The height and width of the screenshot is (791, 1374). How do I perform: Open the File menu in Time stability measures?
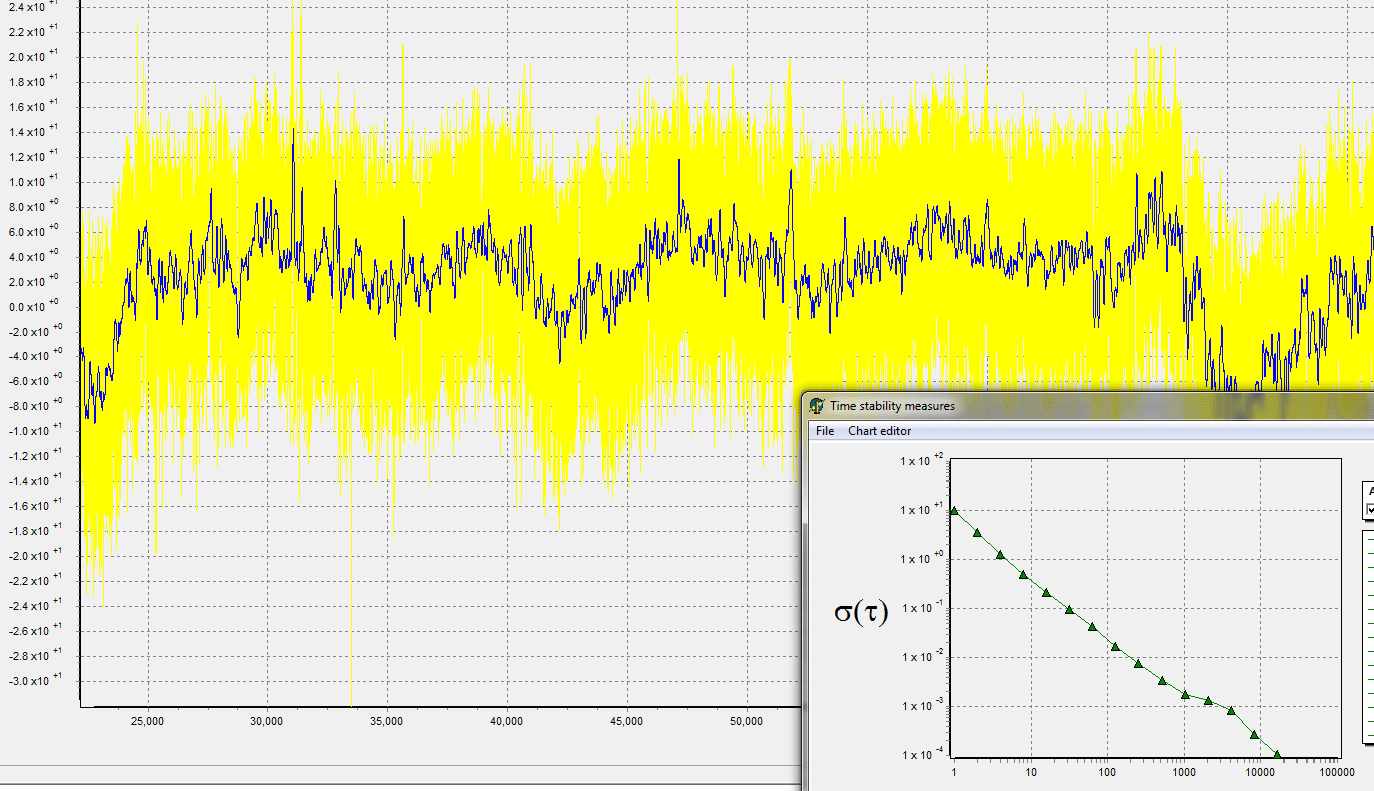(825, 431)
